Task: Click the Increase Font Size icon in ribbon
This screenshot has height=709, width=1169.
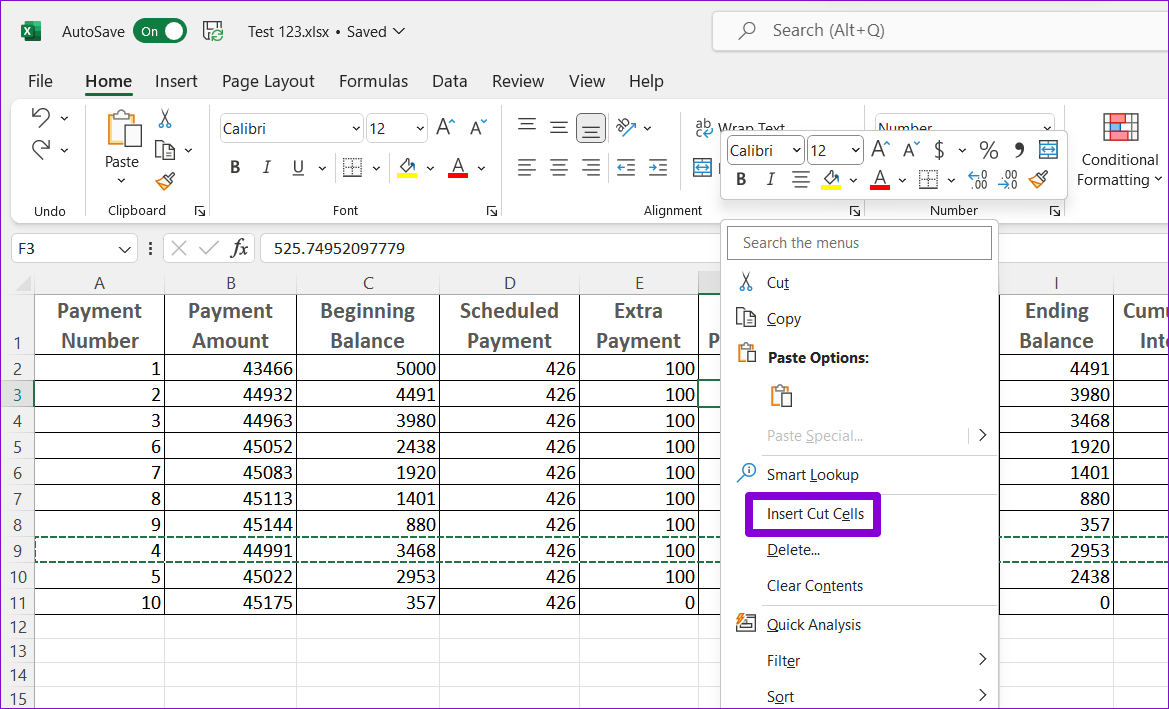Action: tap(446, 127)
